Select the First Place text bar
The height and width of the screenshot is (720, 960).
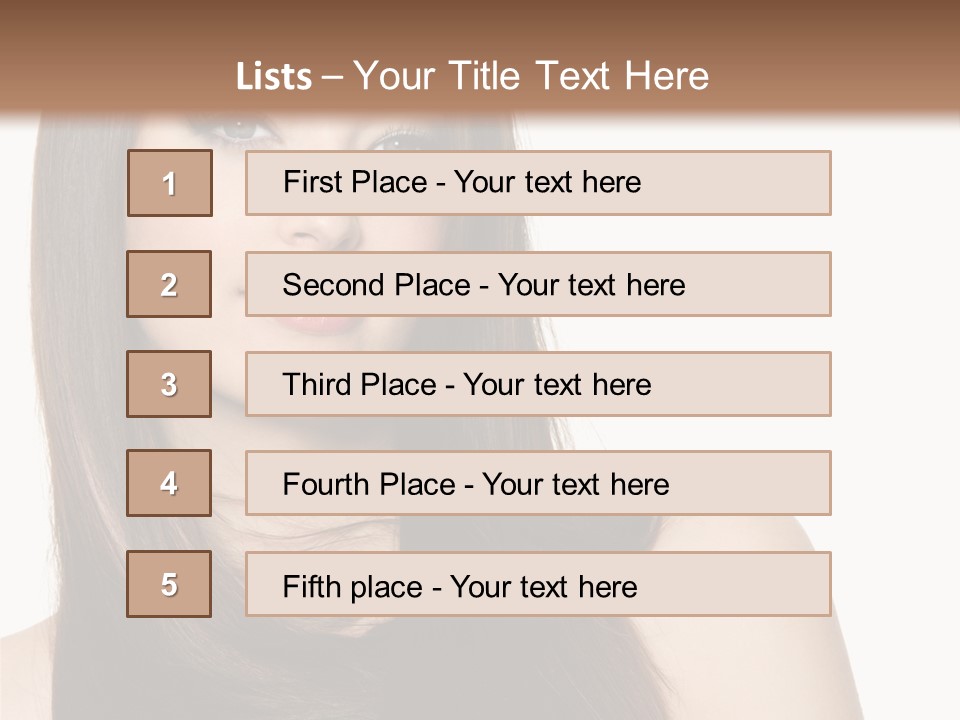[538, 183]
